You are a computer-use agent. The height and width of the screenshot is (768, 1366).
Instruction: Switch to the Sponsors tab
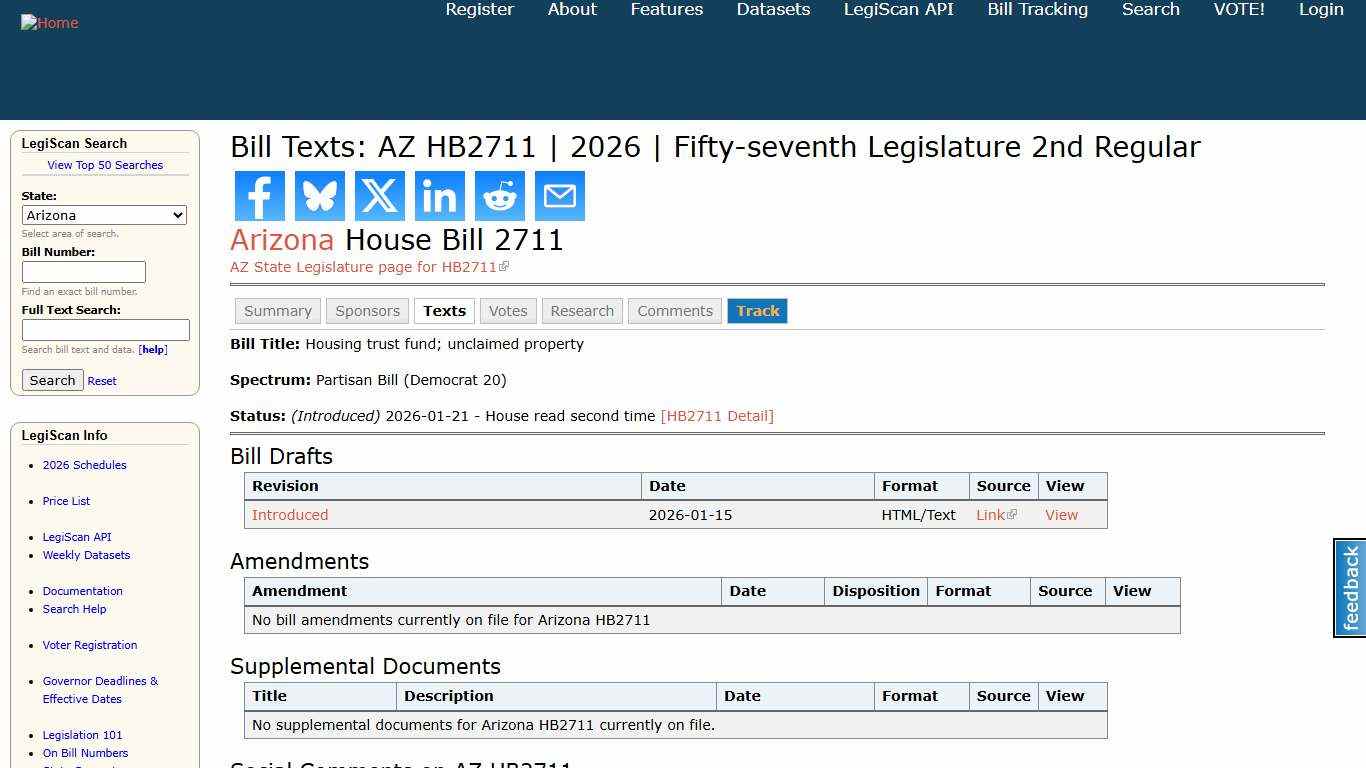point(367,311)
